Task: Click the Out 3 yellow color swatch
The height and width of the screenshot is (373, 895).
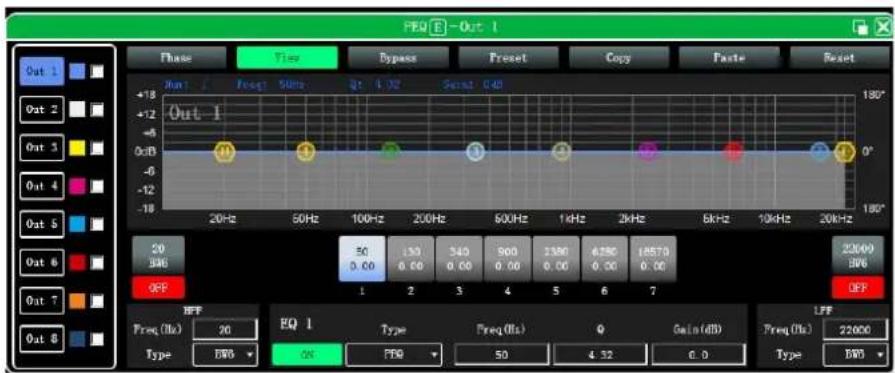Action: pos(77,148)
